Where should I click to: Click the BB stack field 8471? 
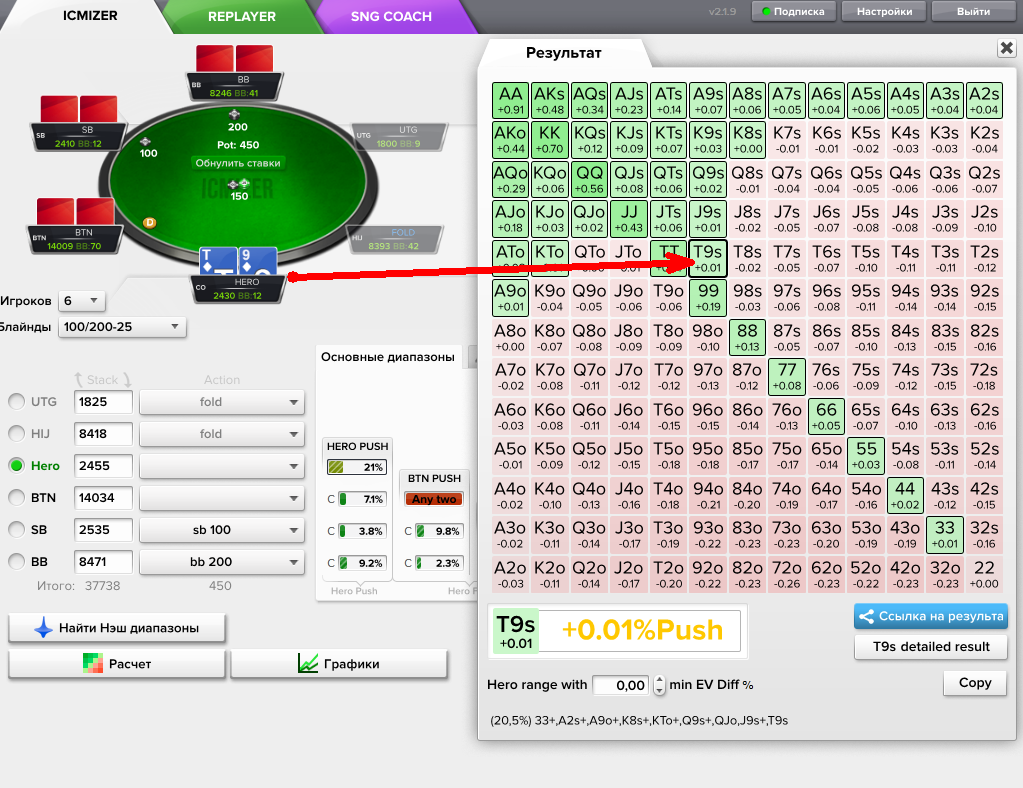point(103,562)
